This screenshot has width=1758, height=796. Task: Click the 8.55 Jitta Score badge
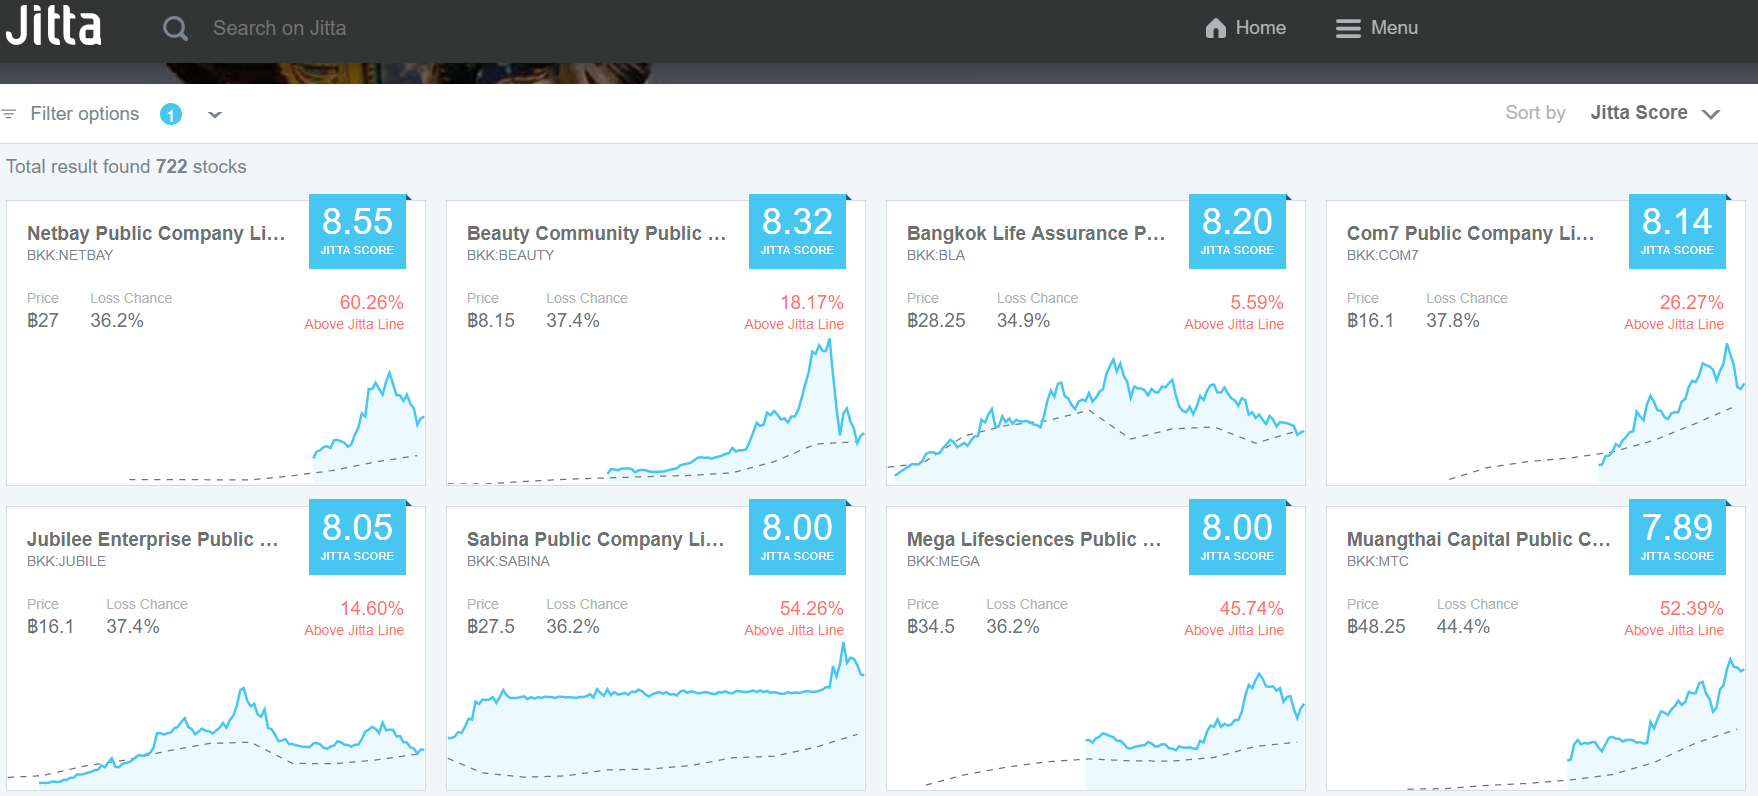click(357, 231)
